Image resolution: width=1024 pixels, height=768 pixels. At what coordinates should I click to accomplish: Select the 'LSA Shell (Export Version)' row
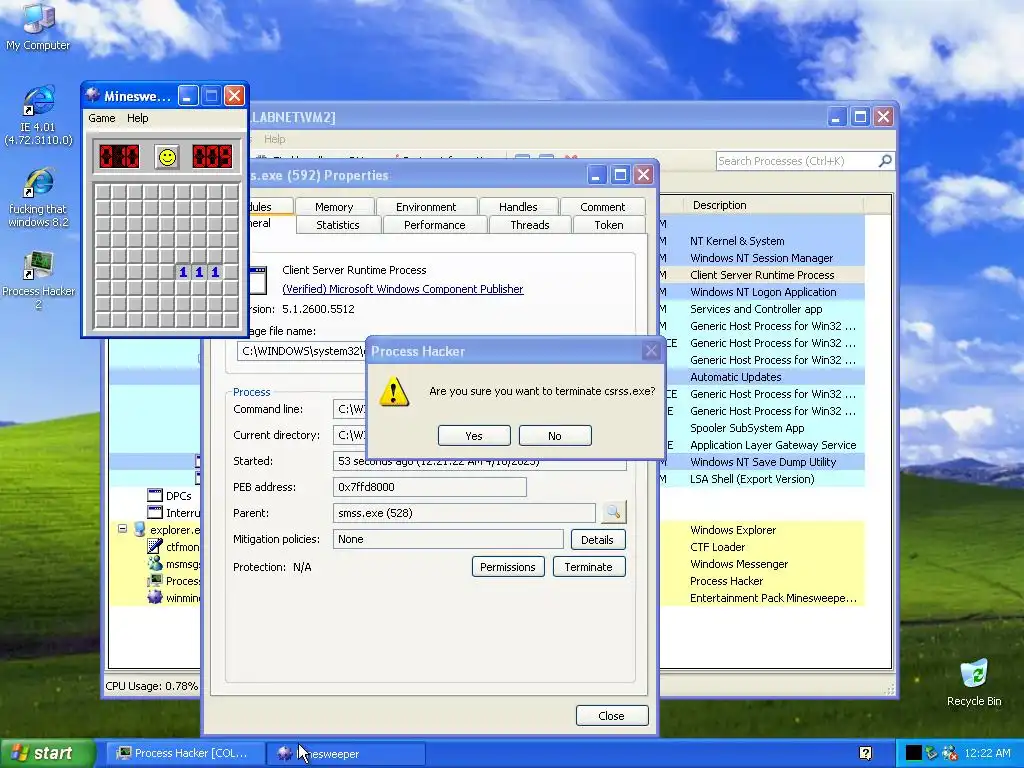(761, 479)
